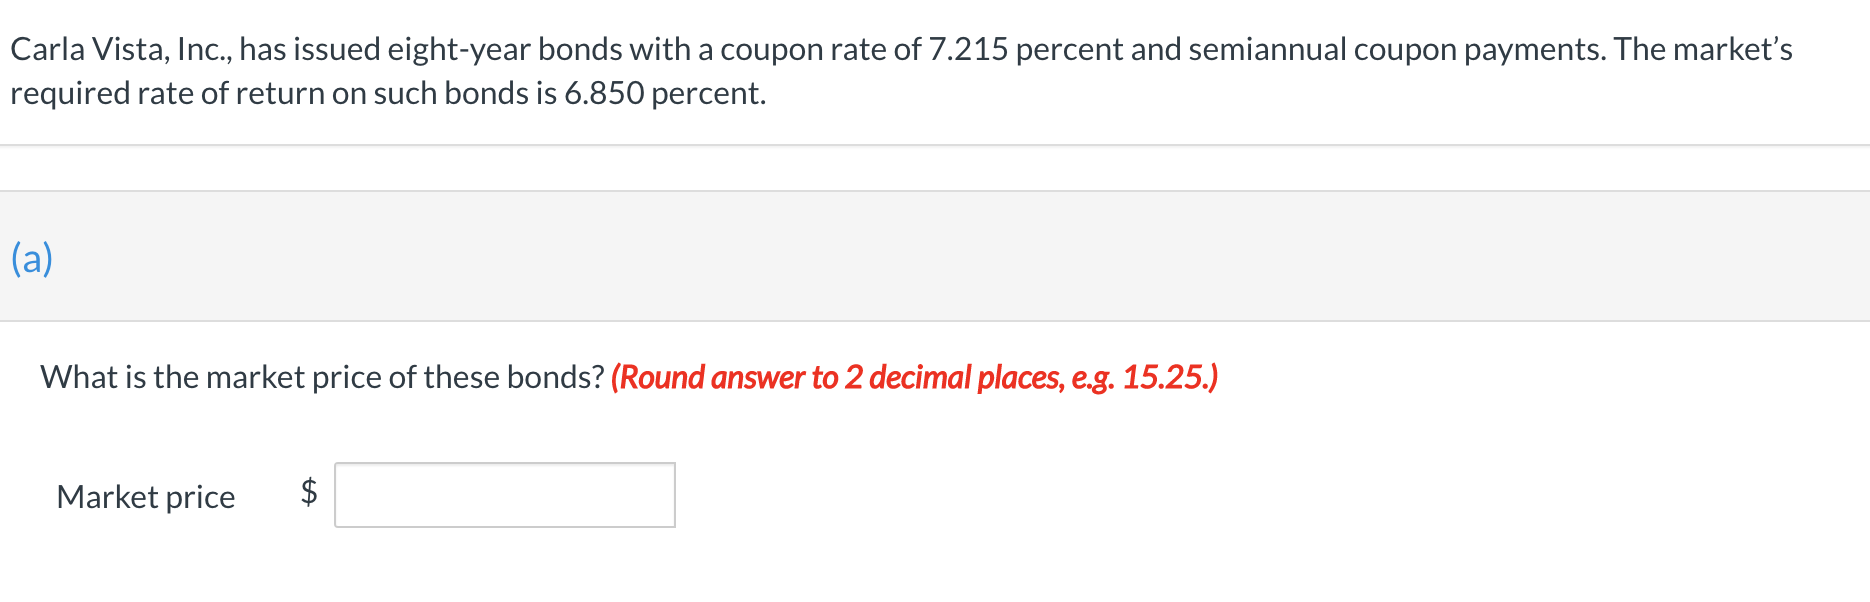Click the question 'What is the market price'
The width and height of the screenshot is (1870, 602).
[322, 377]
